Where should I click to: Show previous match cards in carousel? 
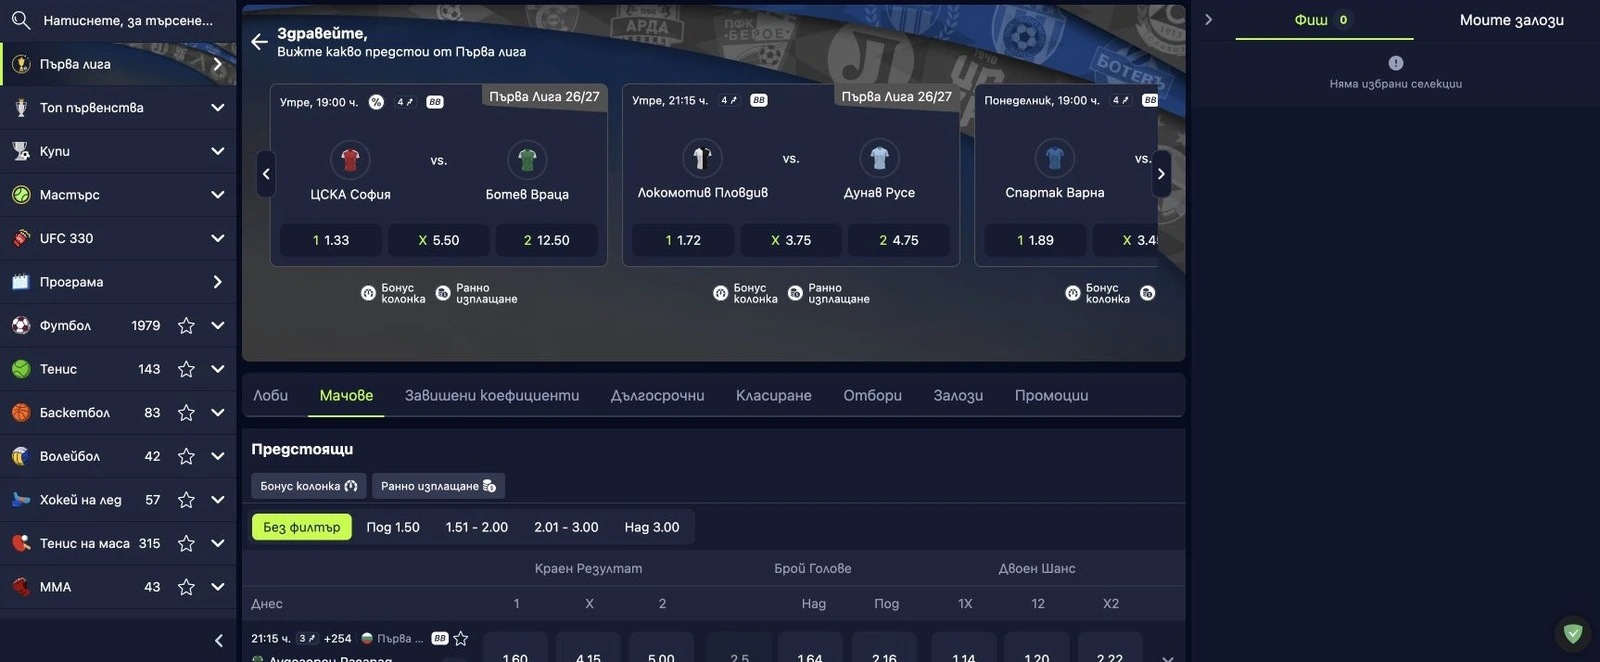pos(266,174)
